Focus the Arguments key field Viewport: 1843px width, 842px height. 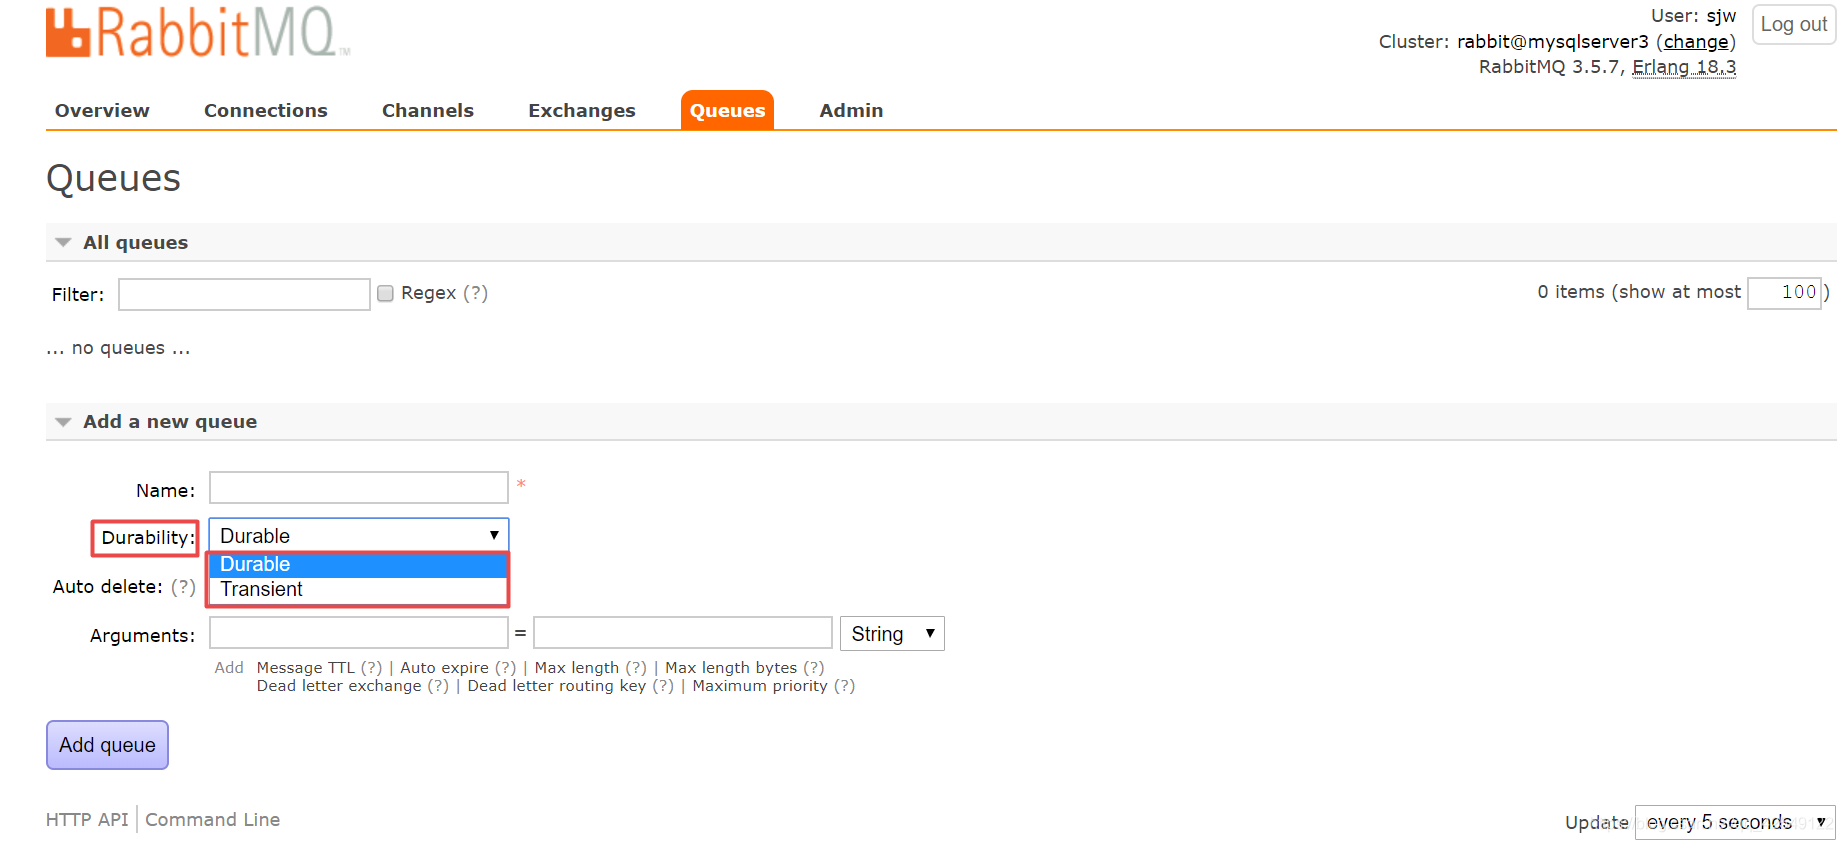[x=359, y=633]
